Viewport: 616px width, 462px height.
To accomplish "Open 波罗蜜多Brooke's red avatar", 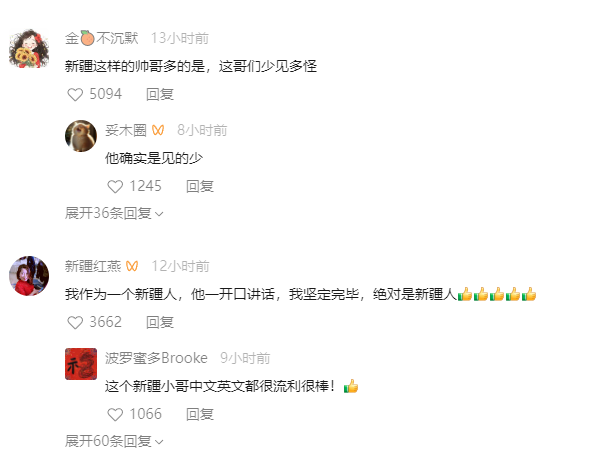I will pos(81,364).
